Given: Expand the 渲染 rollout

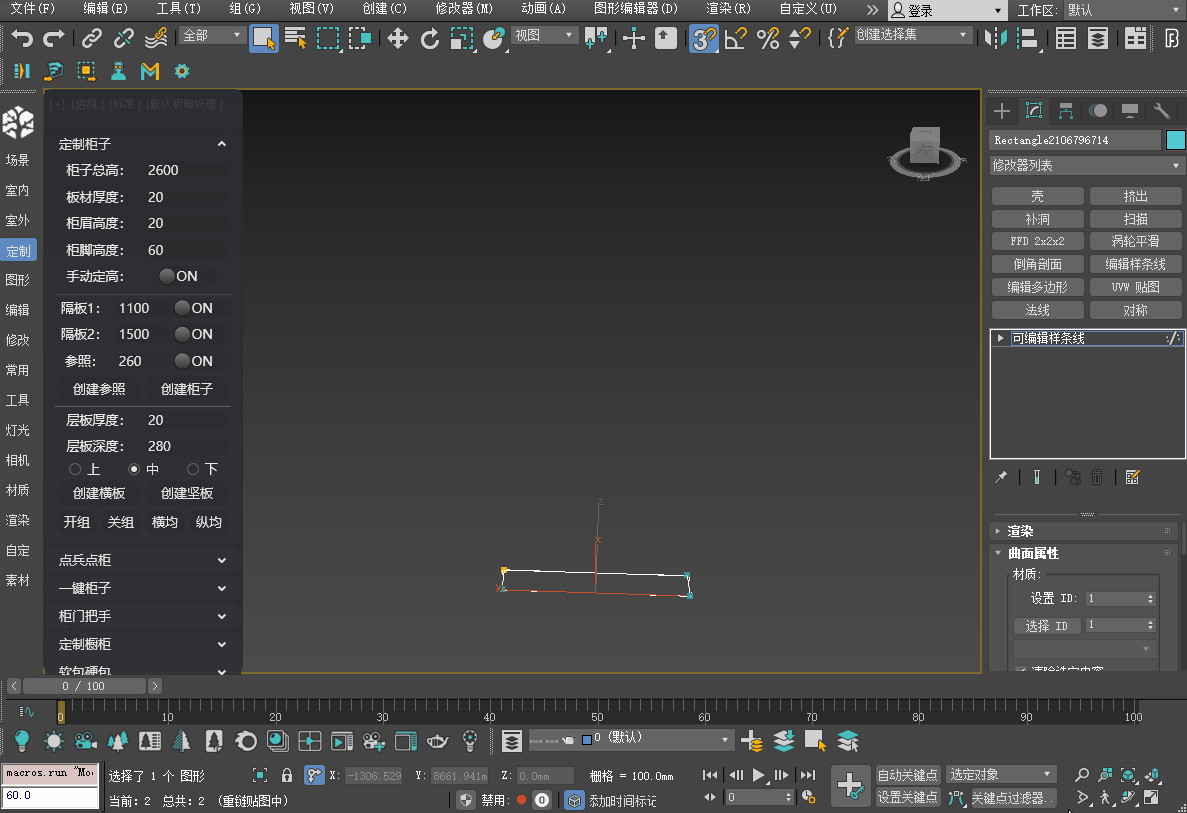Looking at the screenshot, I should 1084,531.
